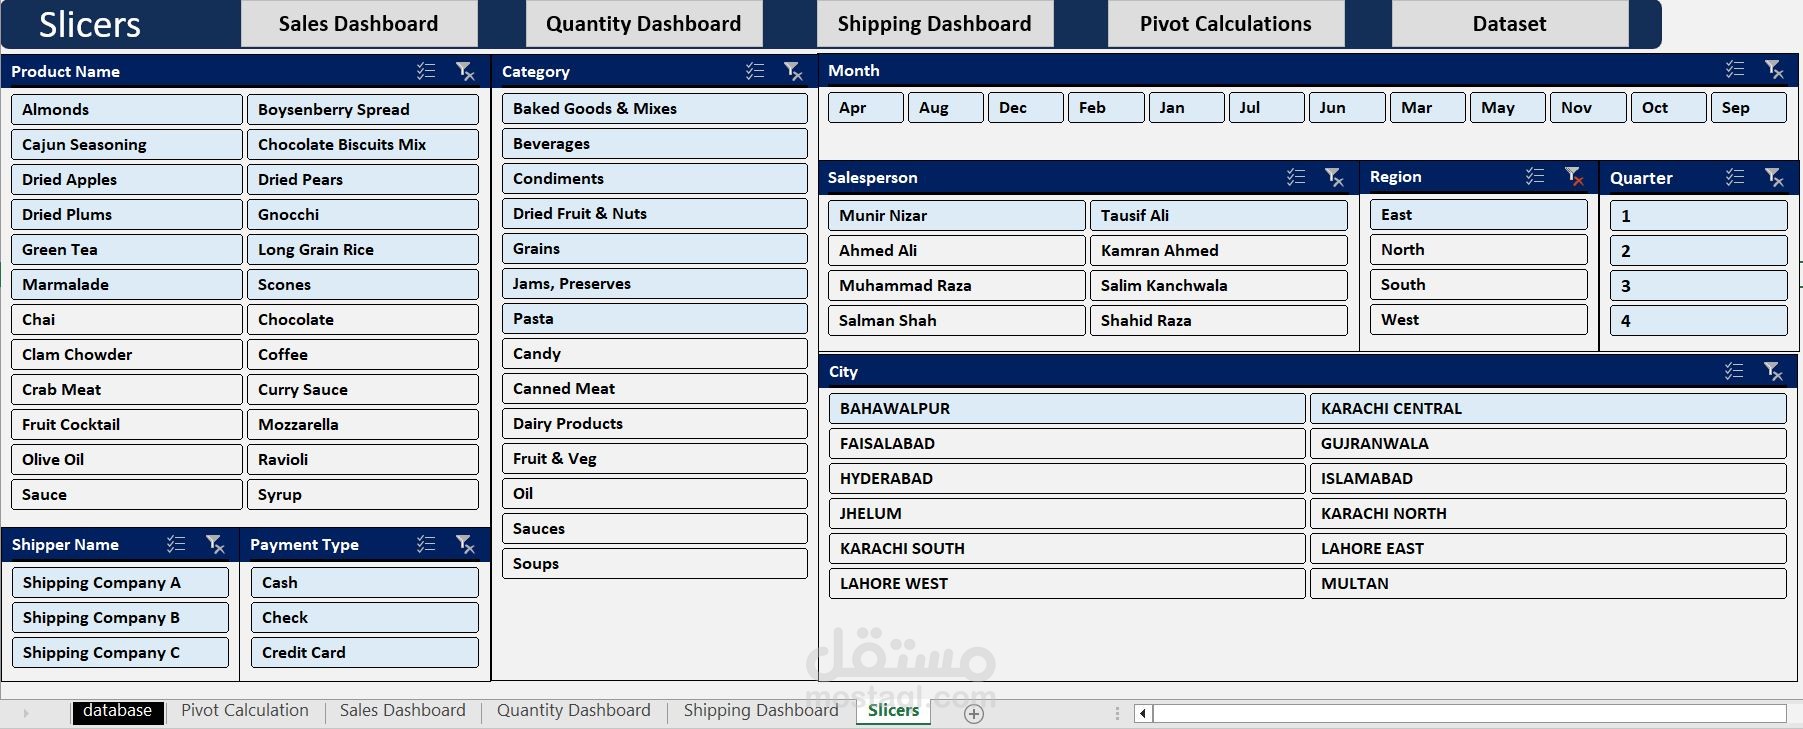Select quarter 1 in Quarter slicer
Image resolution: width=1803 pixels, height=729 pixels.
[1699, 216]
